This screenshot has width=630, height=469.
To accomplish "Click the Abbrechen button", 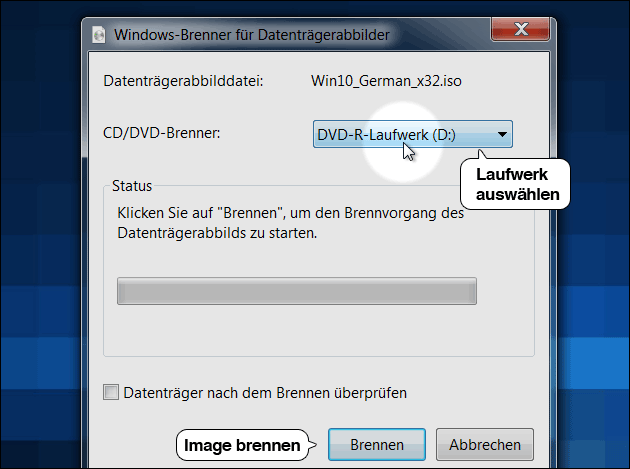I will (x=485, y=444).
